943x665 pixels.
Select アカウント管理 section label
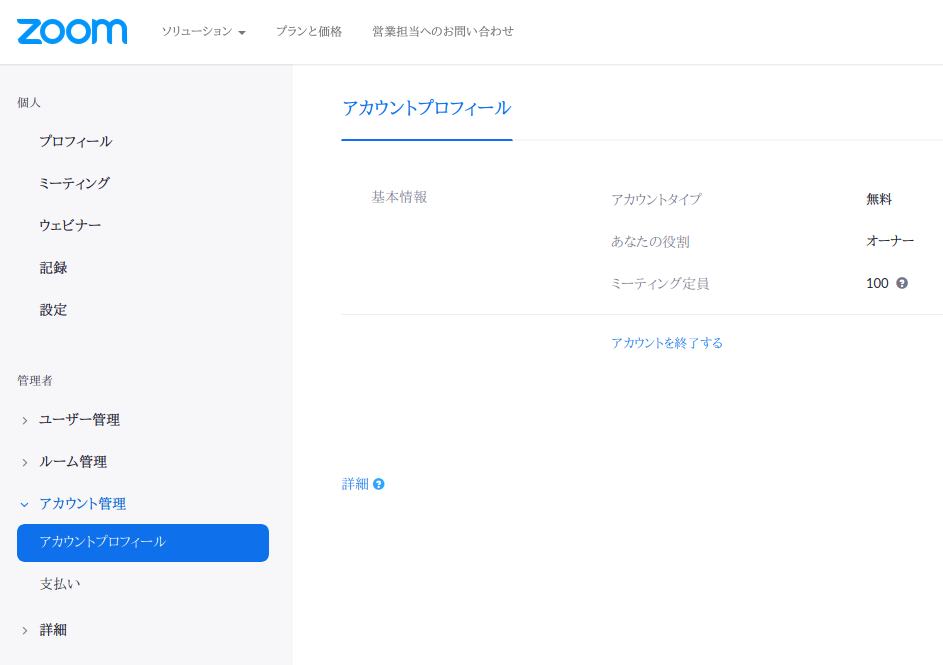point(82,504)
